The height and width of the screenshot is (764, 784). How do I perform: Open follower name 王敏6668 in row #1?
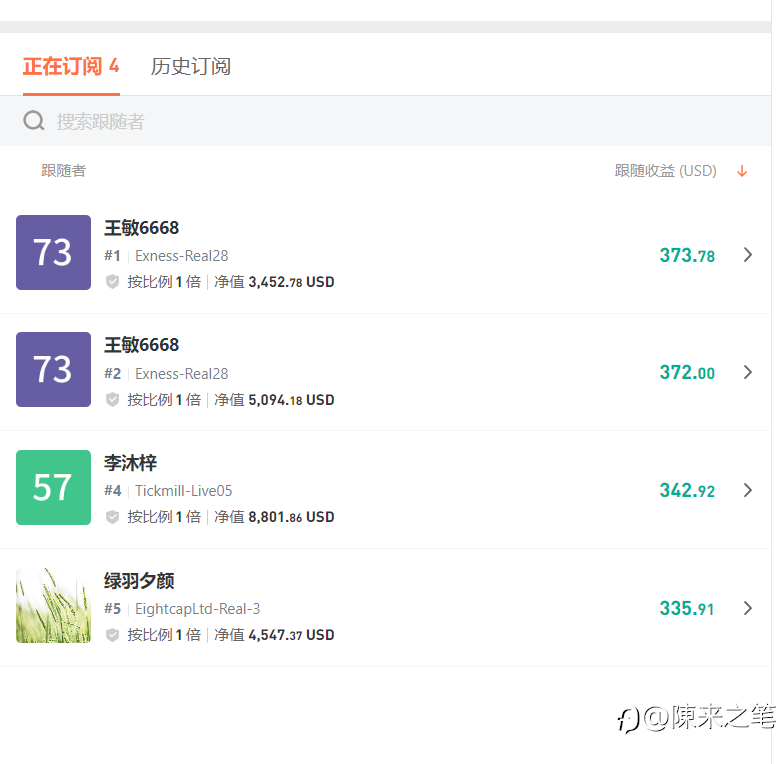(142, 228)
